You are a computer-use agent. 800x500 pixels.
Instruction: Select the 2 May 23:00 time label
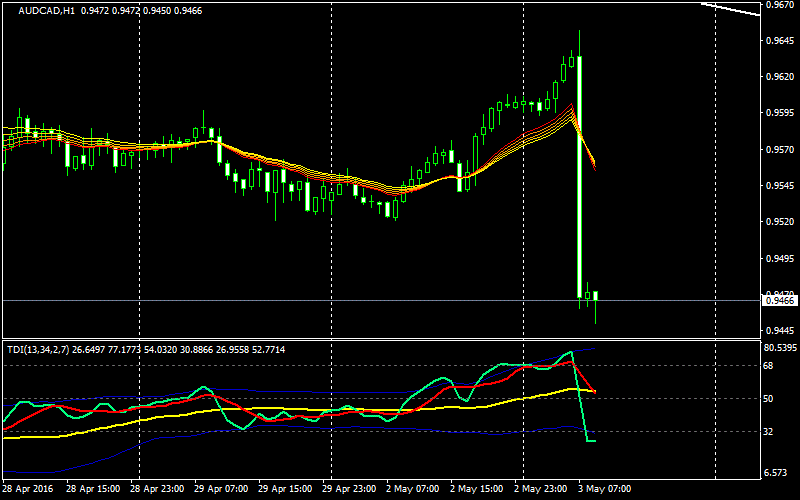(542, 490)
